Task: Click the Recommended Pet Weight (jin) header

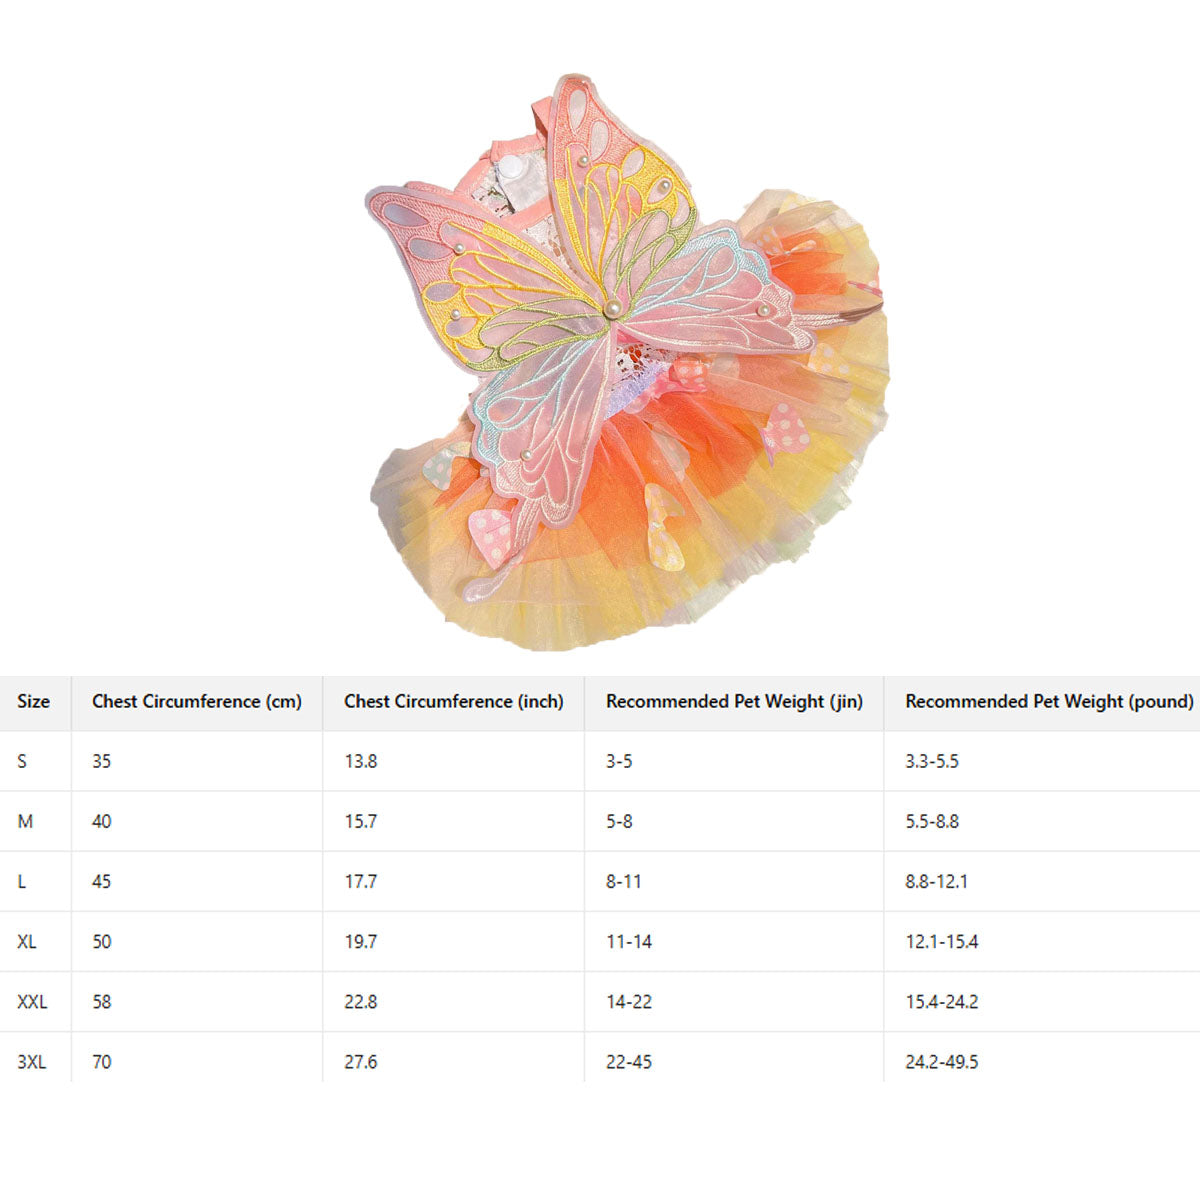Action: 734,702
